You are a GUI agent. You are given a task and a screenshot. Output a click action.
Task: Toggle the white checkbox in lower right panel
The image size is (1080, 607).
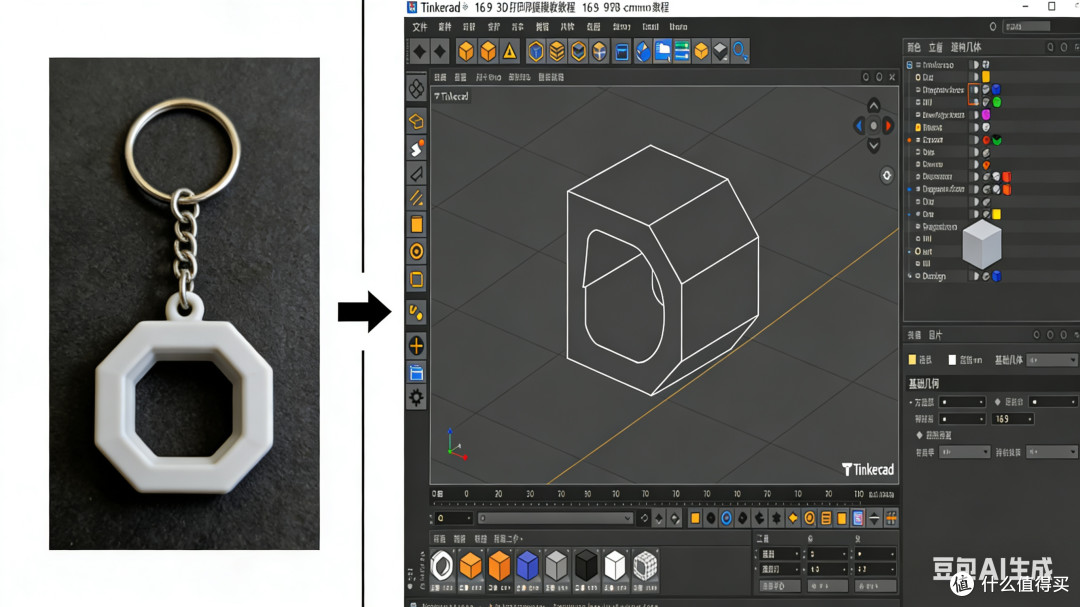(x=953, y=360)
